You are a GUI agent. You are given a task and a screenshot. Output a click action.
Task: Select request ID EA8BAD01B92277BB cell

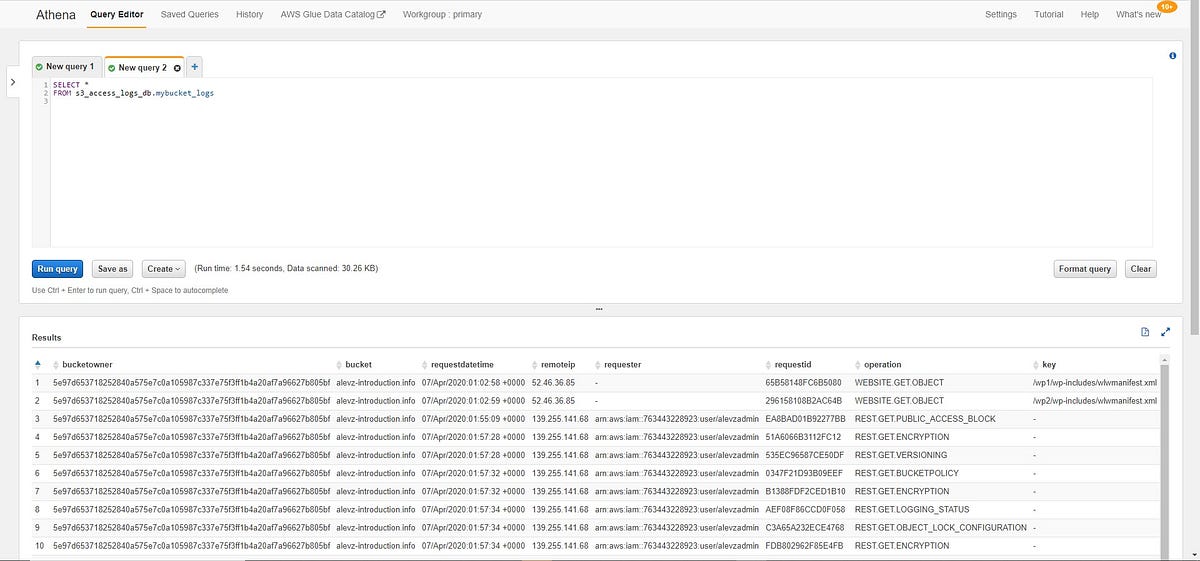click(x=805, y=419)
